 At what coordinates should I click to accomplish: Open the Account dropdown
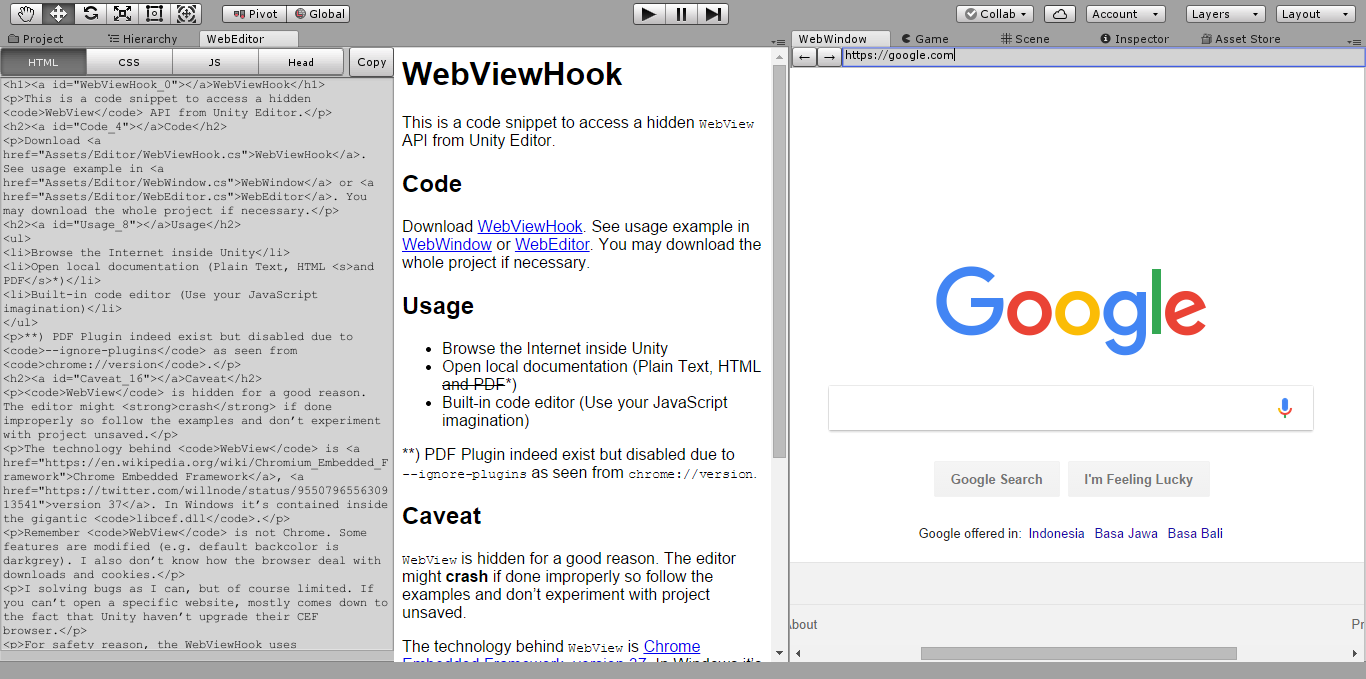1125,14
